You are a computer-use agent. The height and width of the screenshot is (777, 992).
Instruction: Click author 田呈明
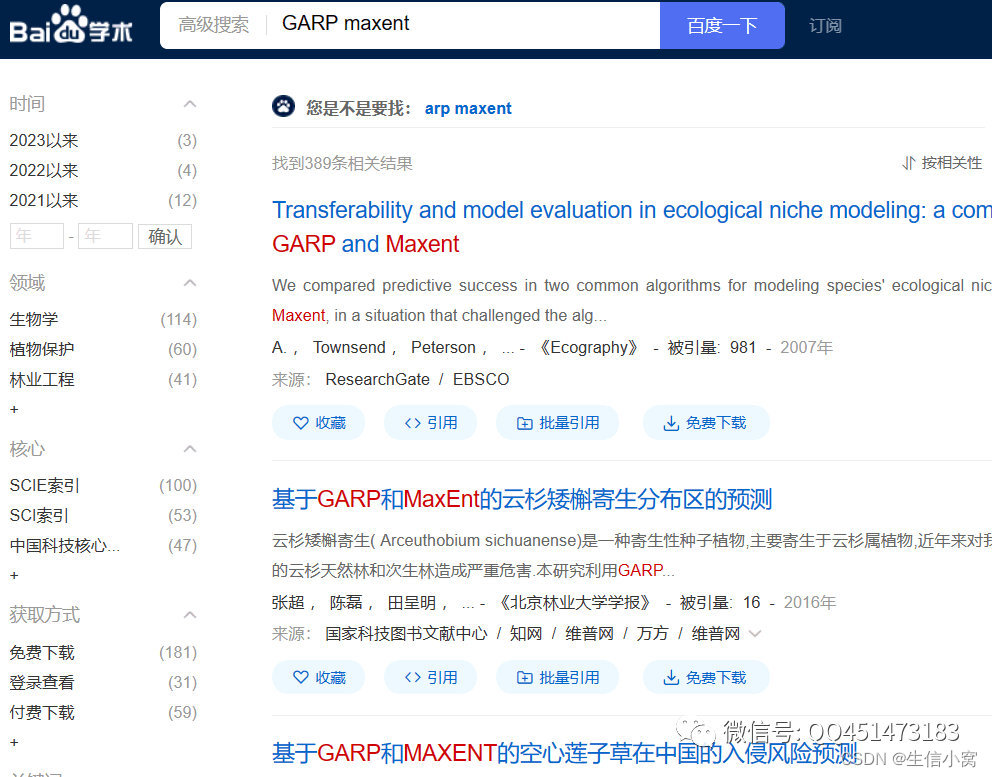point(412,602)
